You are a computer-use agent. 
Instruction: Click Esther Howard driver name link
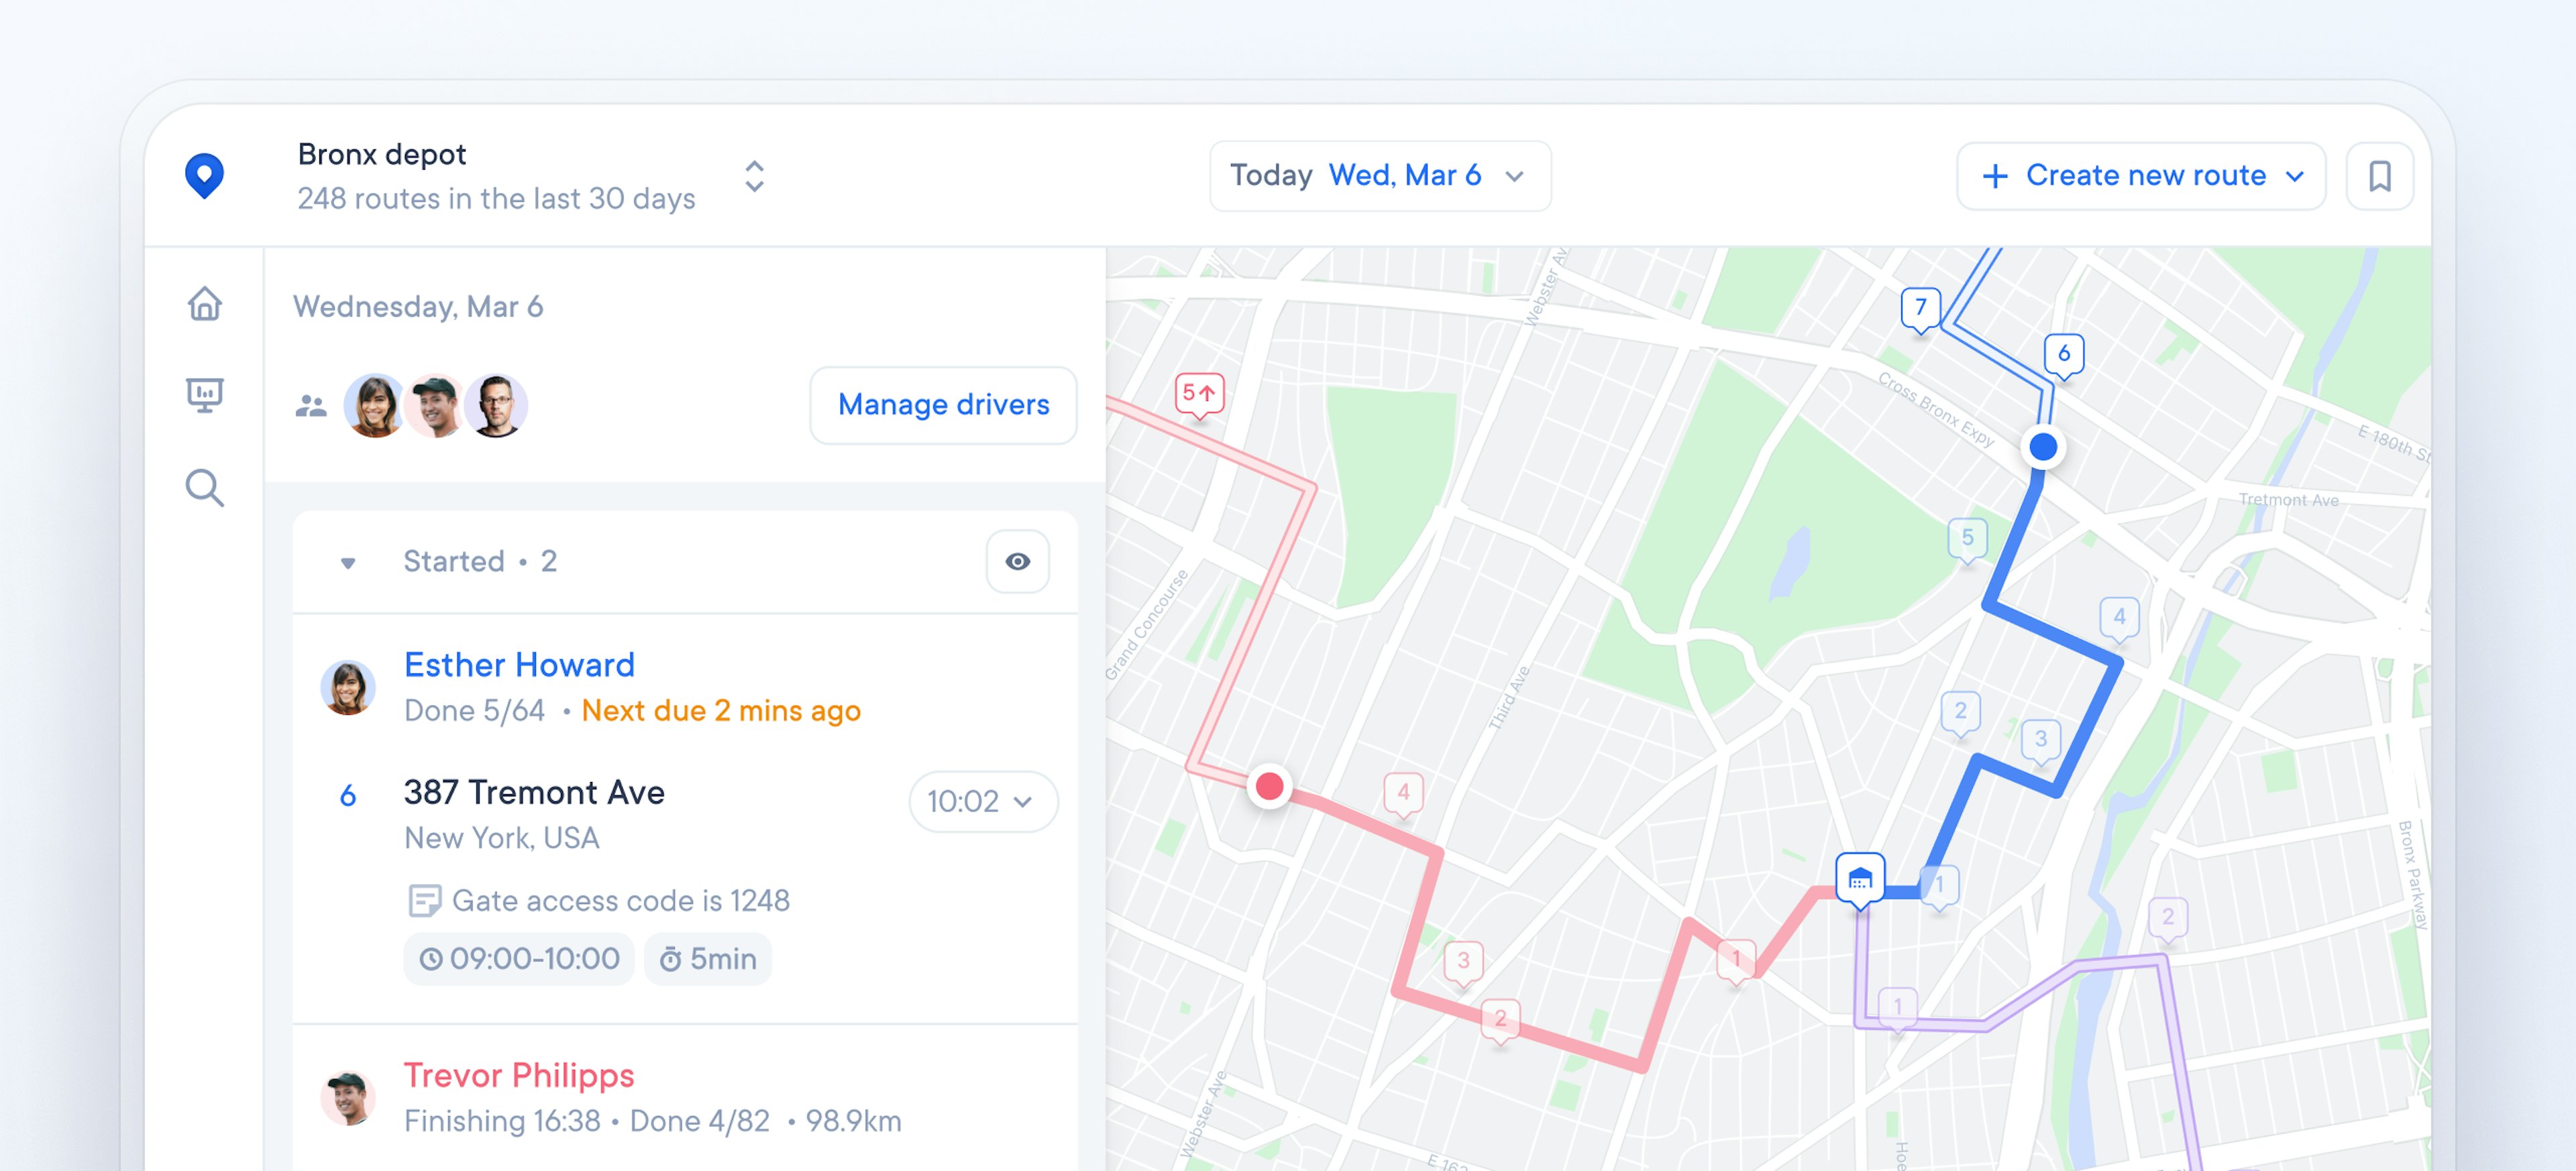click(519, 665)
